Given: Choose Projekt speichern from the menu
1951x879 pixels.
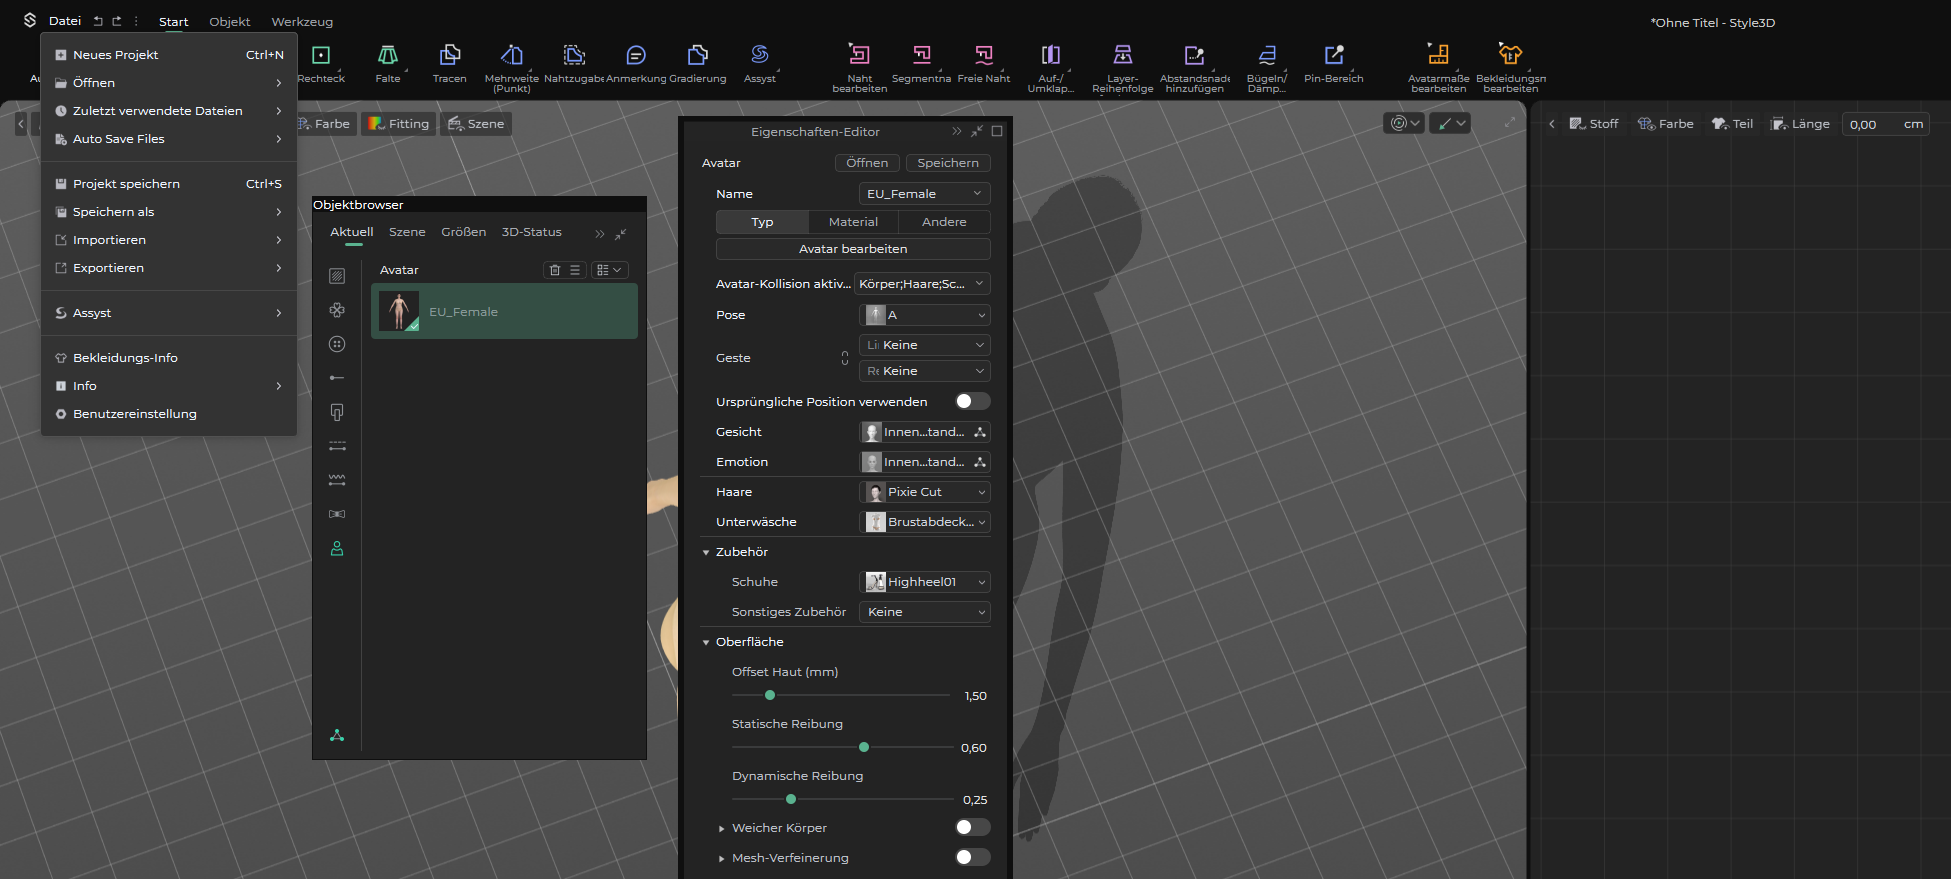Looking at the screenshot, I should coord(169,184).
